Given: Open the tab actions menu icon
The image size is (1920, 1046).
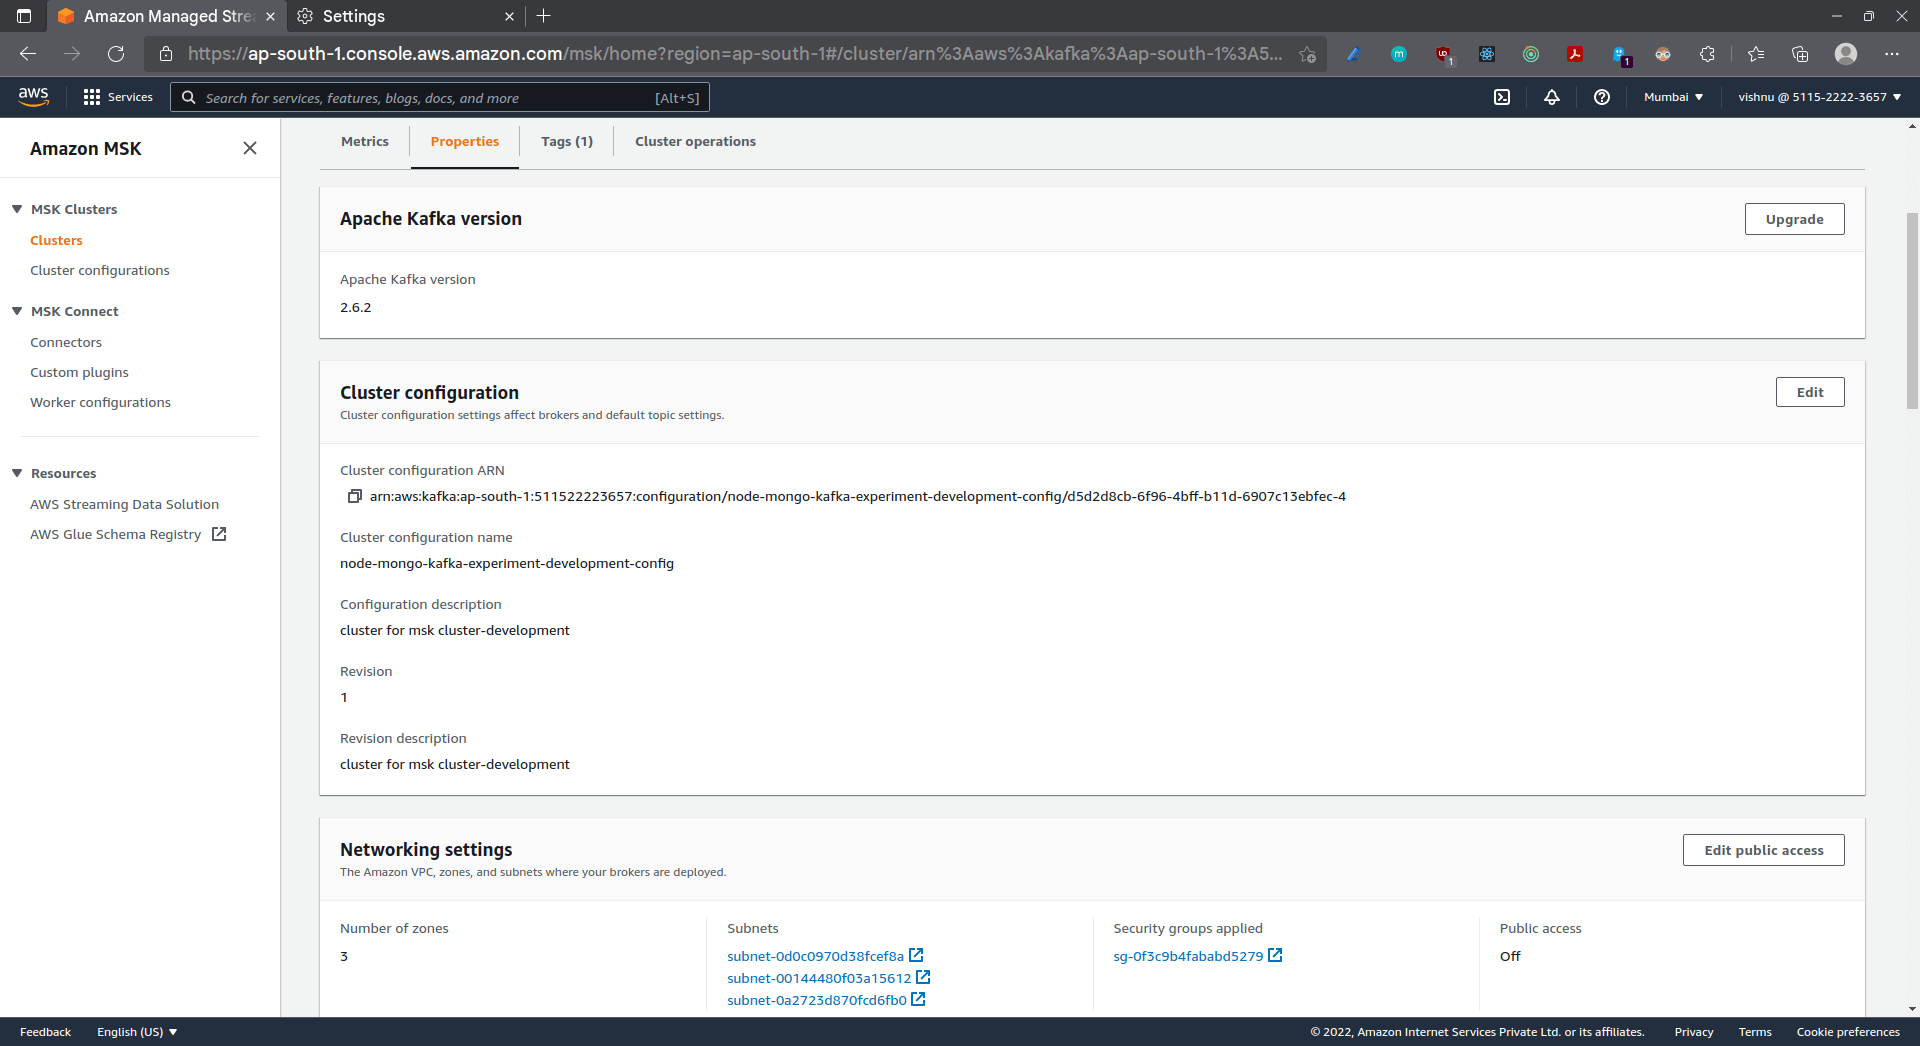Looking at the screenshot, I should [x=24, y=16].
